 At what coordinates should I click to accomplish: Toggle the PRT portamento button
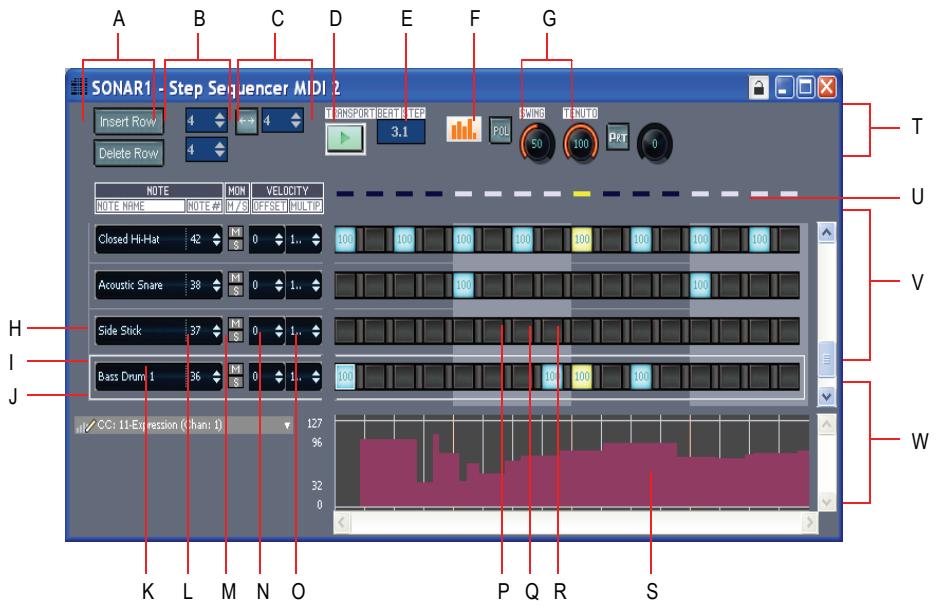618,137
